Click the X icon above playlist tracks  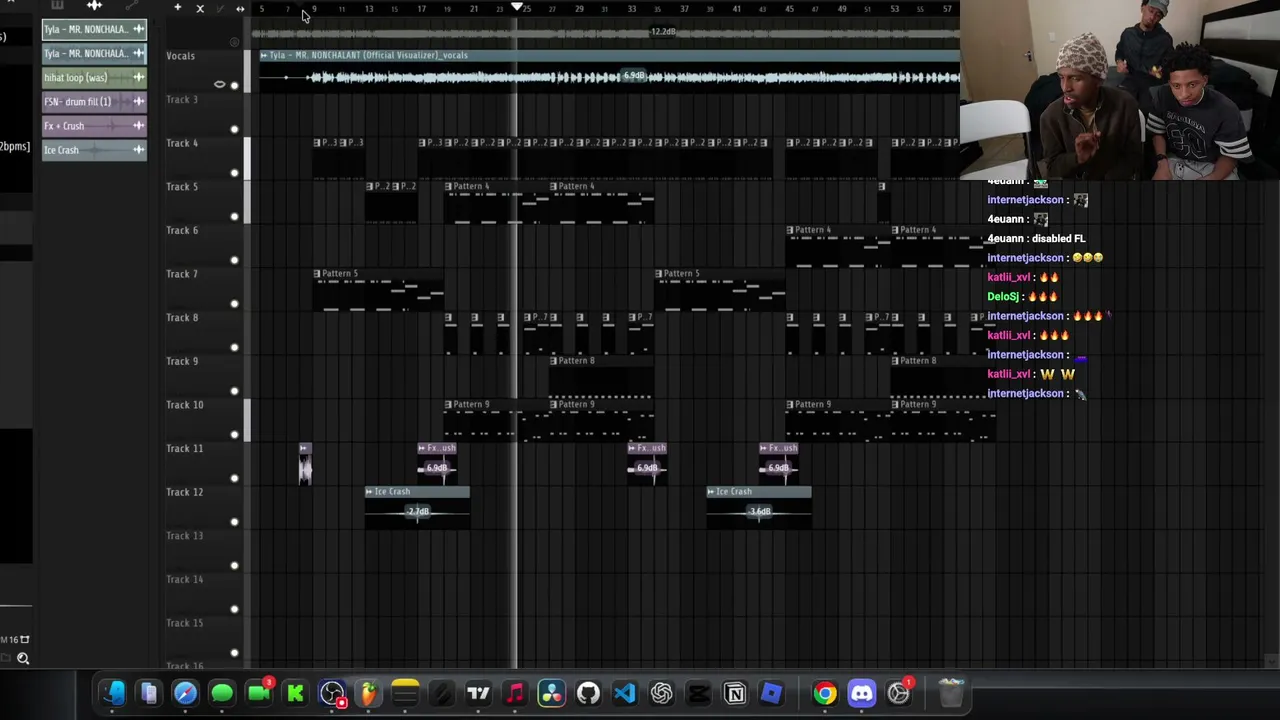coord(200,9)
